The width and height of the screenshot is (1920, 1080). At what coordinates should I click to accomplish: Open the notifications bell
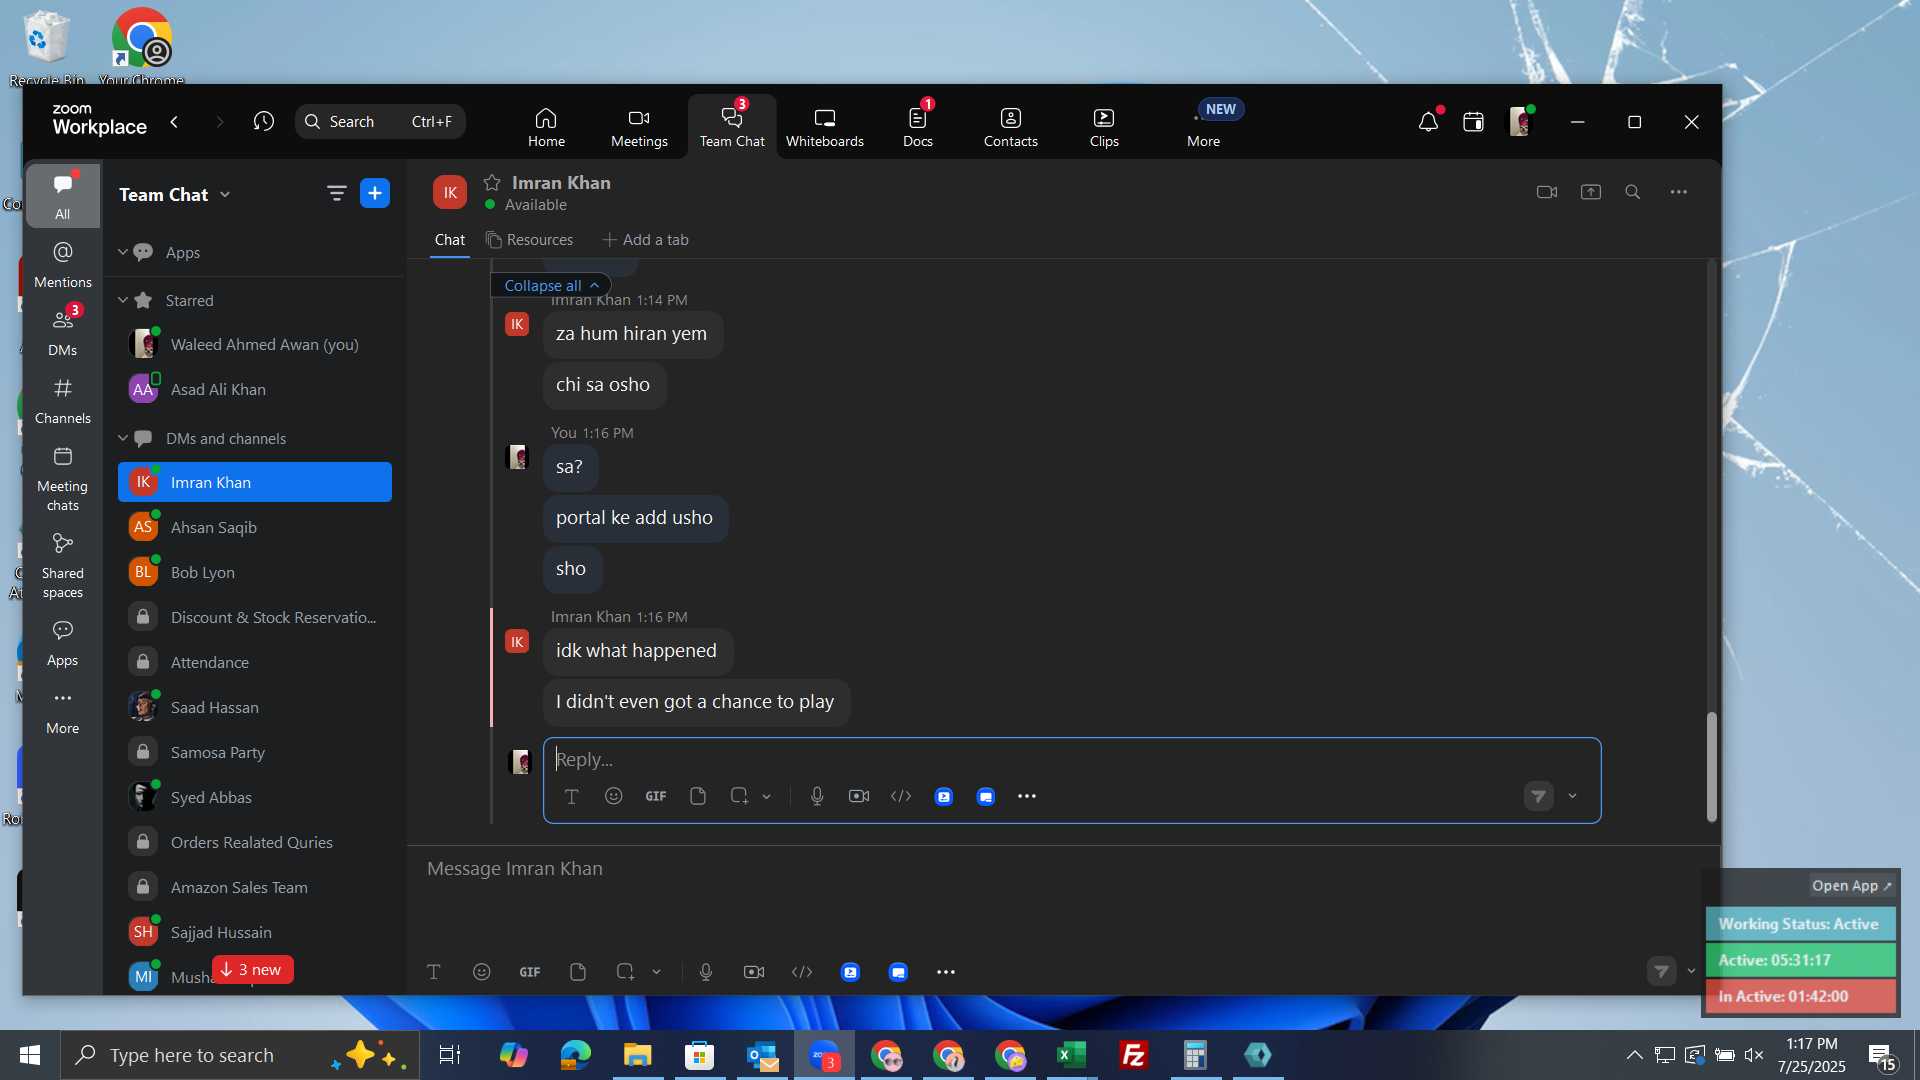(1428, 122)
